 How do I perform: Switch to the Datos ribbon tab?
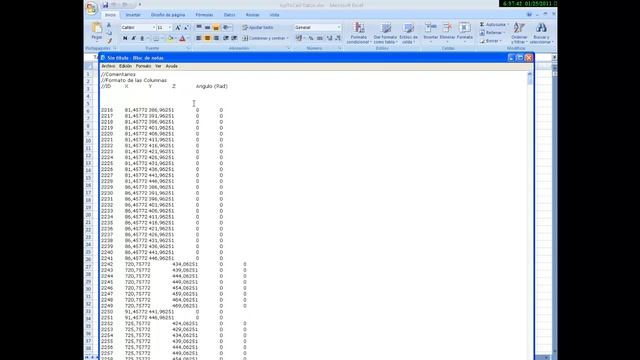229,15
